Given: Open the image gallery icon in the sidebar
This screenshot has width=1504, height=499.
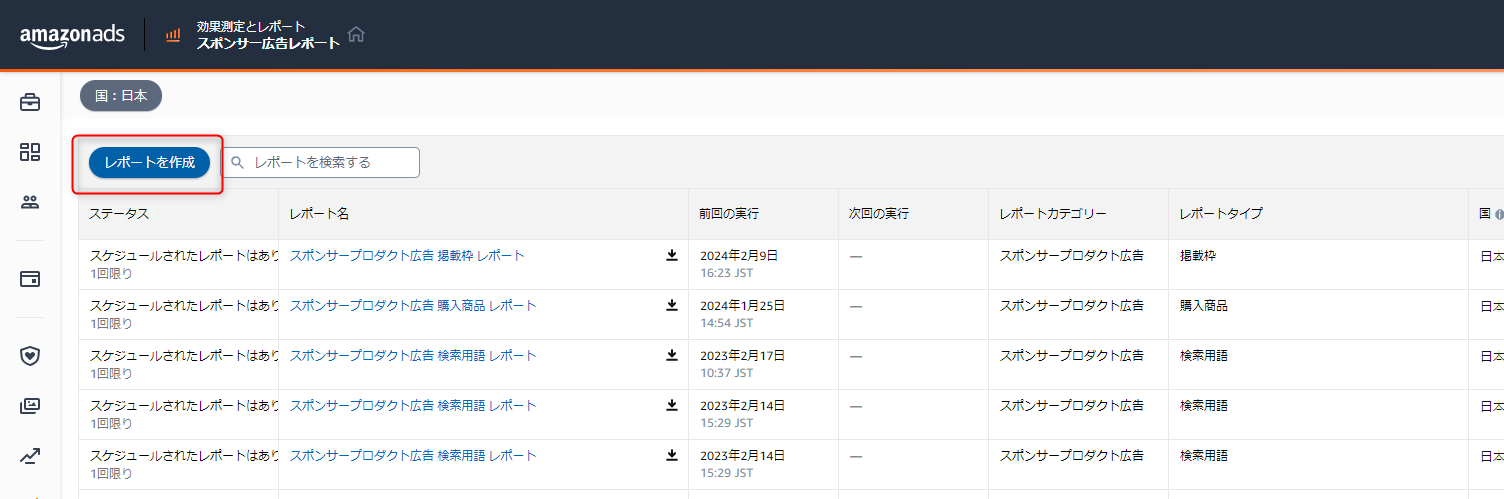Looking at the screenshot, I should (x=30, y=406).
